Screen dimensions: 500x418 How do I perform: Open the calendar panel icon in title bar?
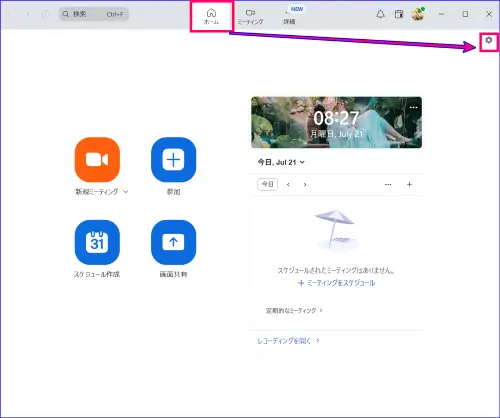click(x=399, y=14)
